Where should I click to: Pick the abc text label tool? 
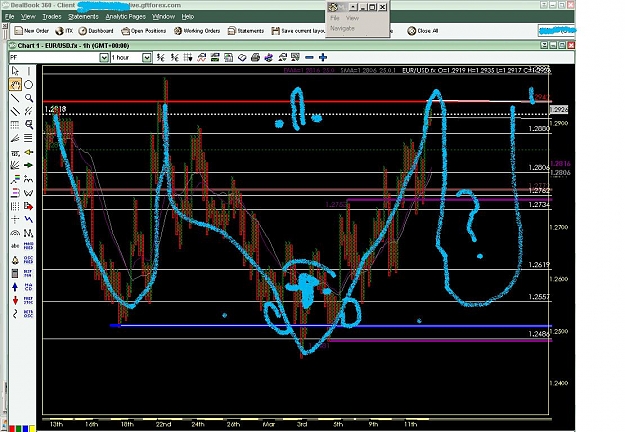pyautogui.click(x=15, y=246)
